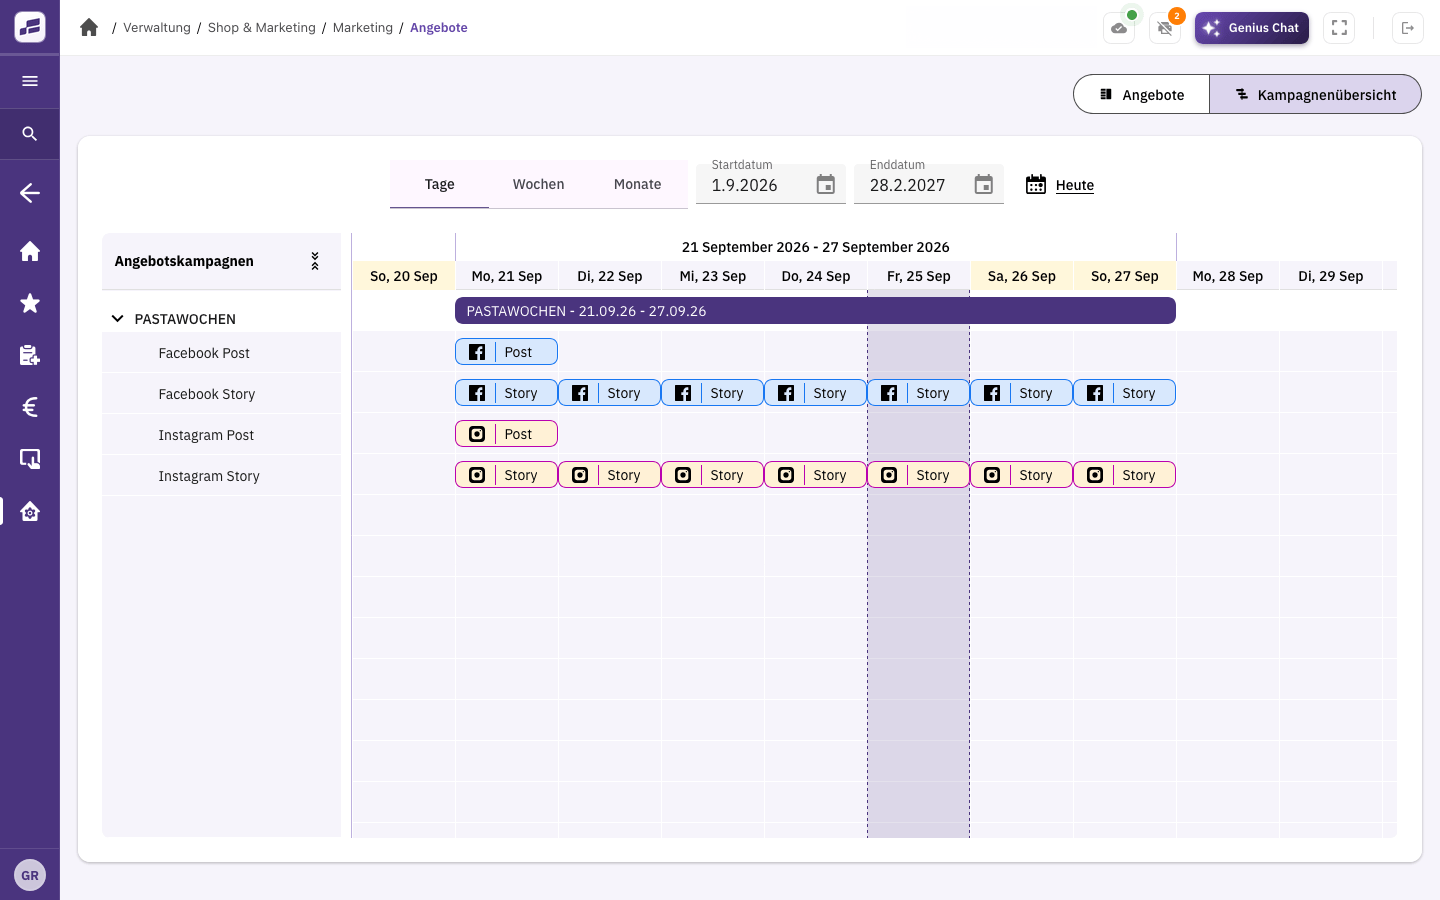Viewport: 1440px width, 900px height.
Task: Click the logout icon at top right
Action: coord(1408,28)
